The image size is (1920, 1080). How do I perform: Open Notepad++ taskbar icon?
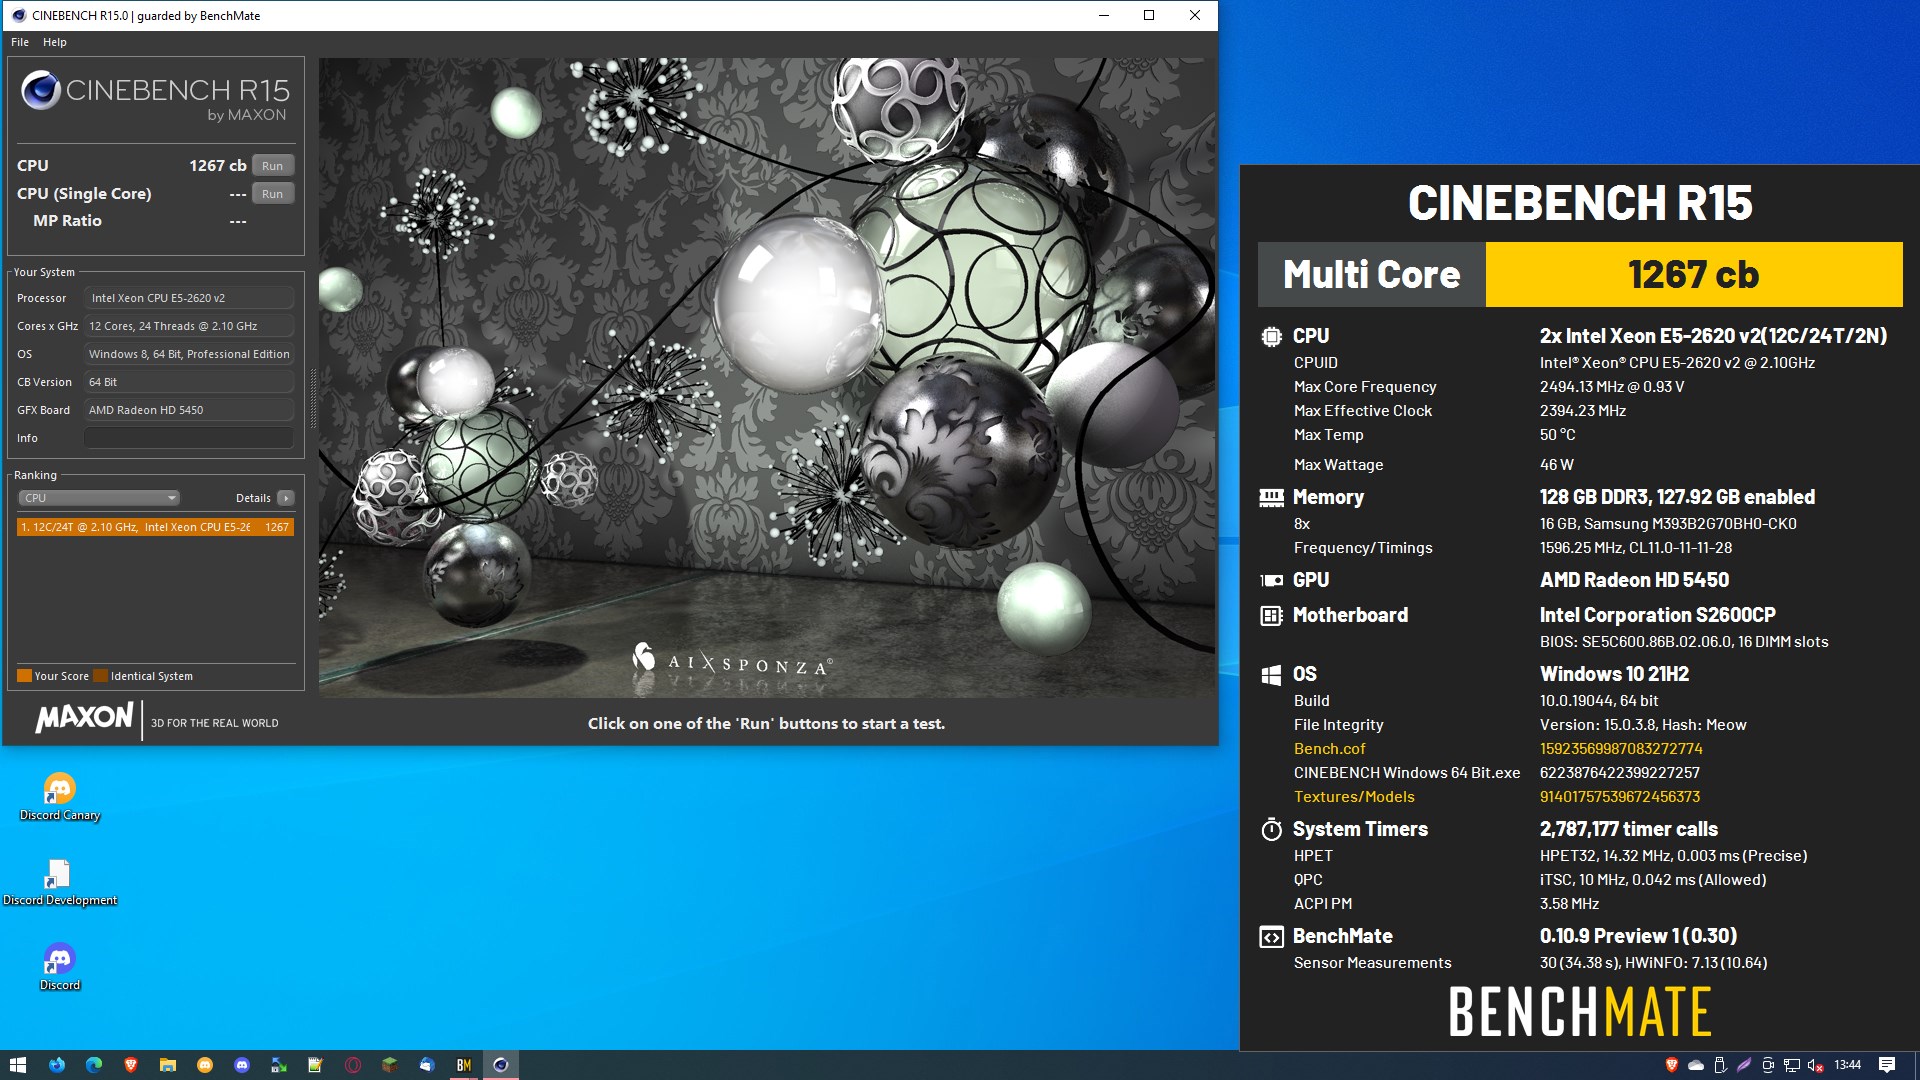pyautogui.click(x=316, y=1065)
